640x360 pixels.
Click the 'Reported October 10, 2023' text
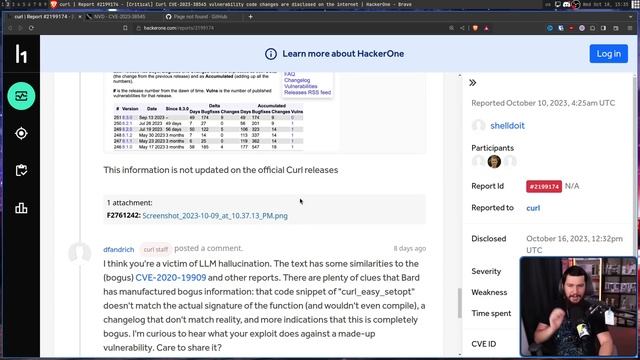pyautogui.click(x=543, y=103)
